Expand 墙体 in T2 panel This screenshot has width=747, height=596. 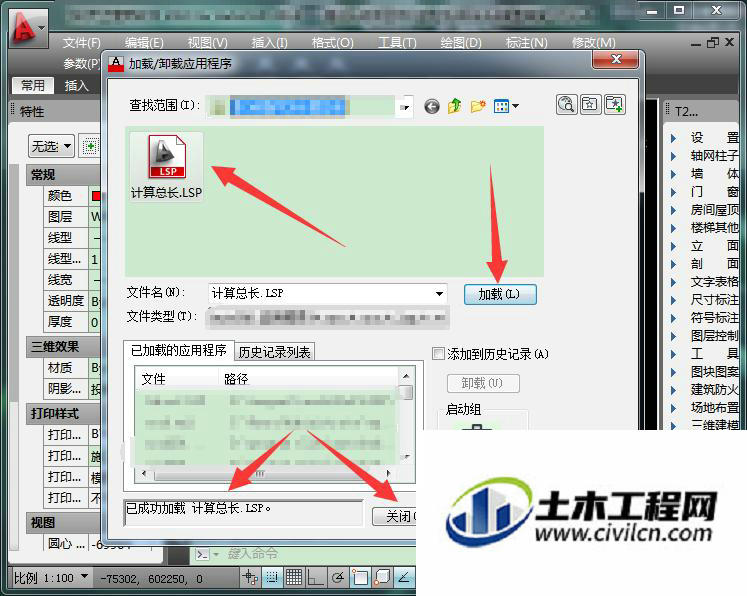(674, 174)
